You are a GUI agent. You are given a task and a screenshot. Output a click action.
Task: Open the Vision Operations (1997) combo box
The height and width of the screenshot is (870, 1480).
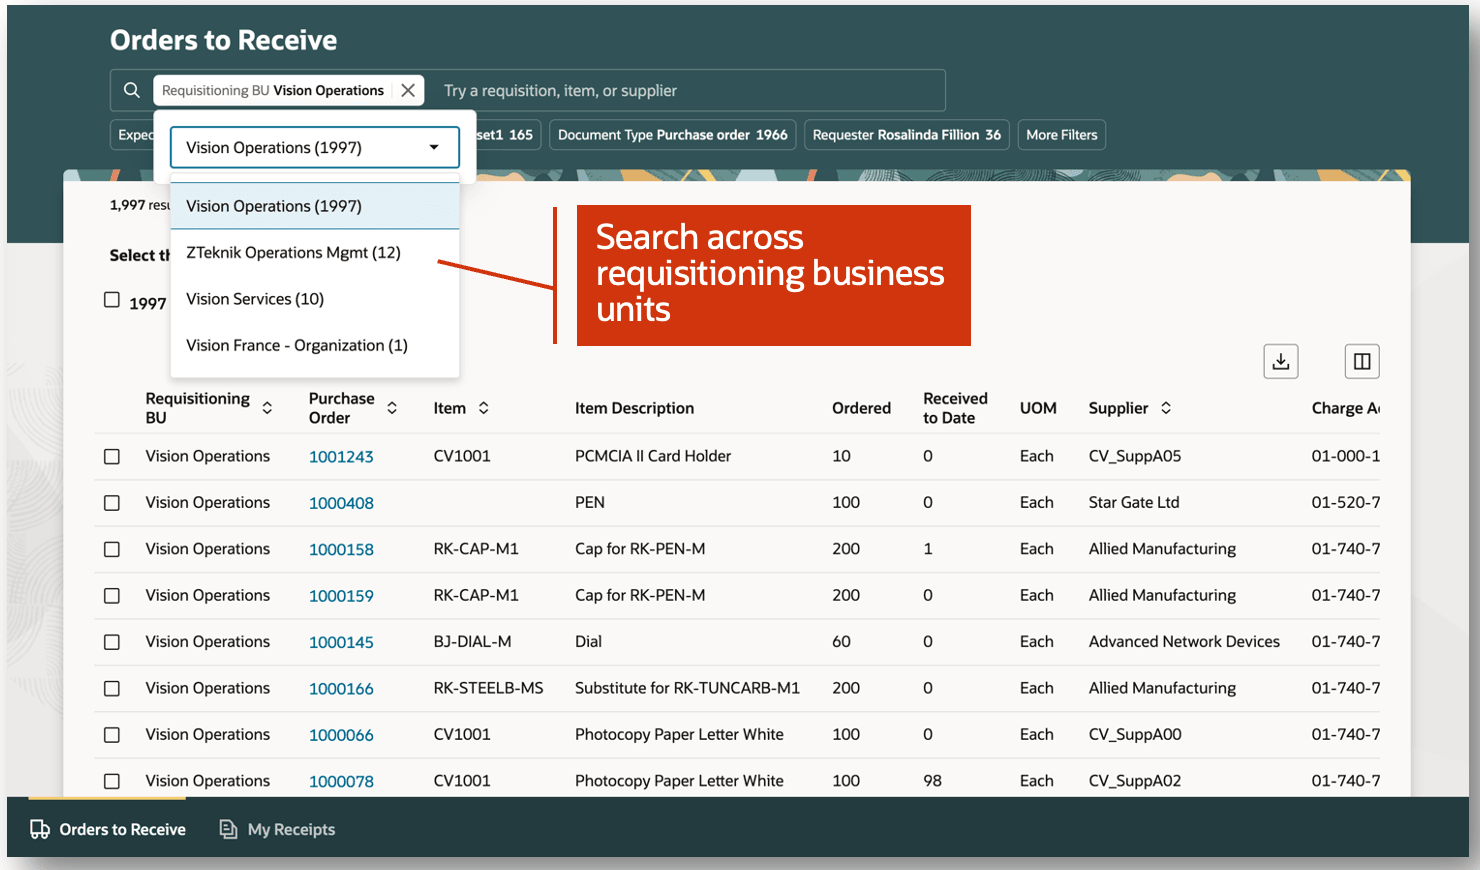(315, 147)
